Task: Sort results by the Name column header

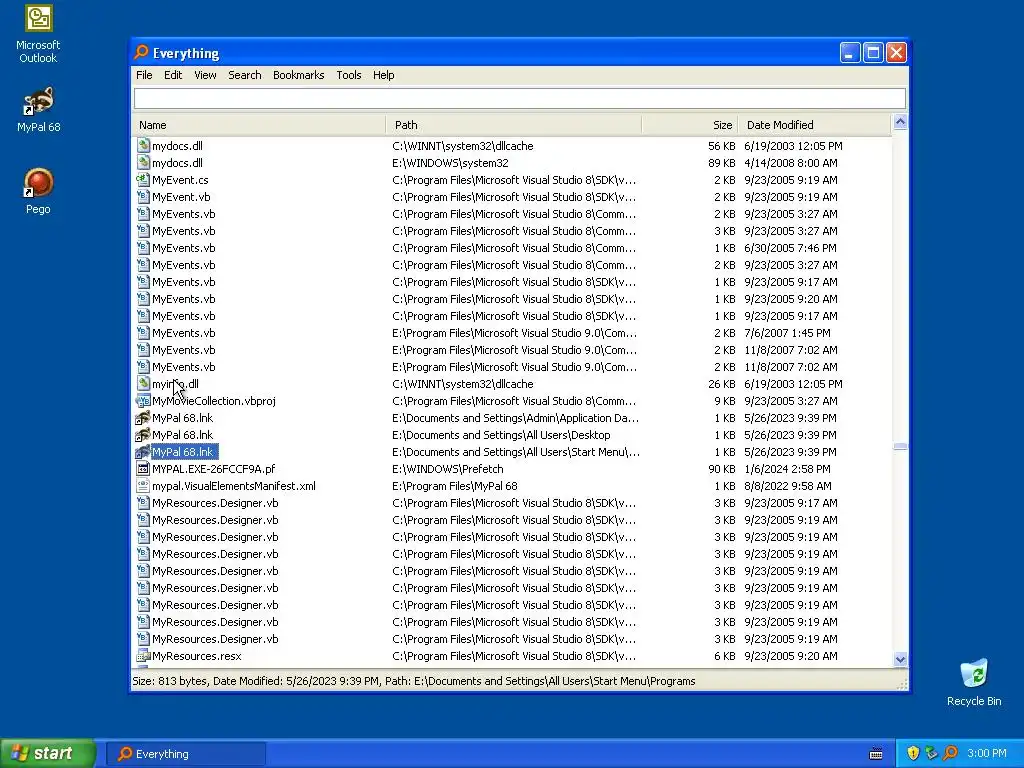Action: click(259, 125)
